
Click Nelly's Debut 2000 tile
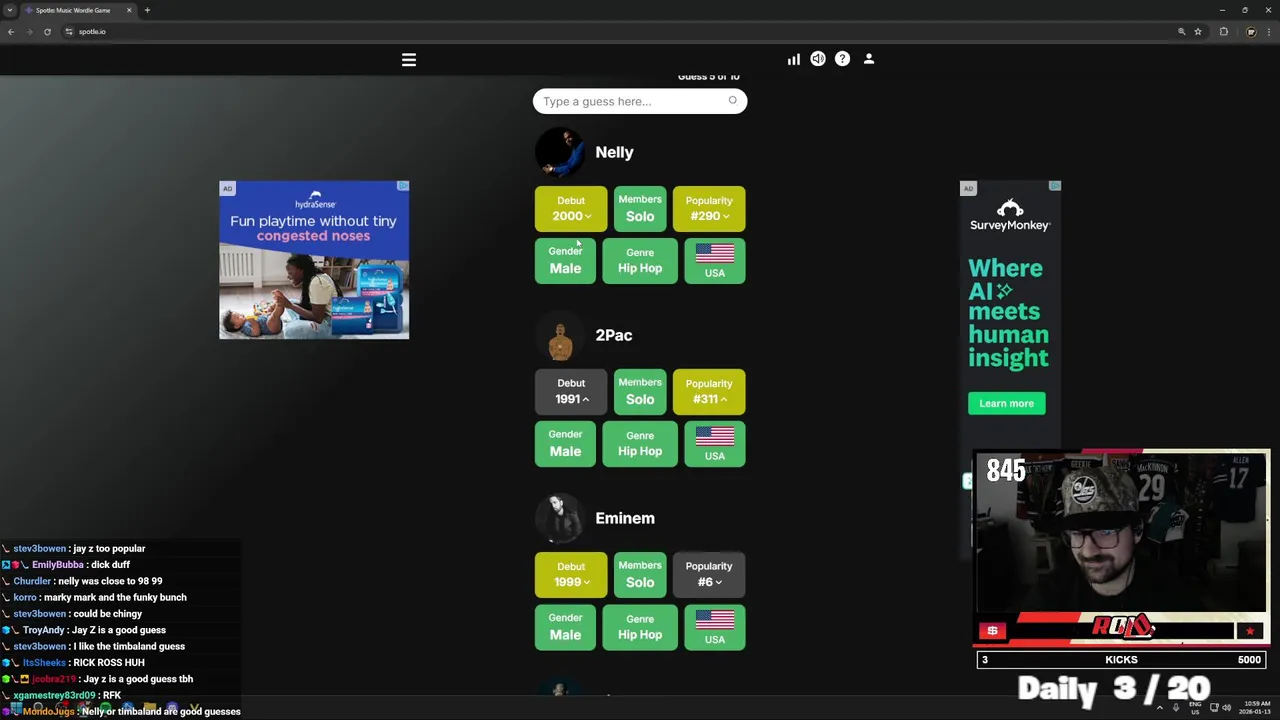click(571, 209)
